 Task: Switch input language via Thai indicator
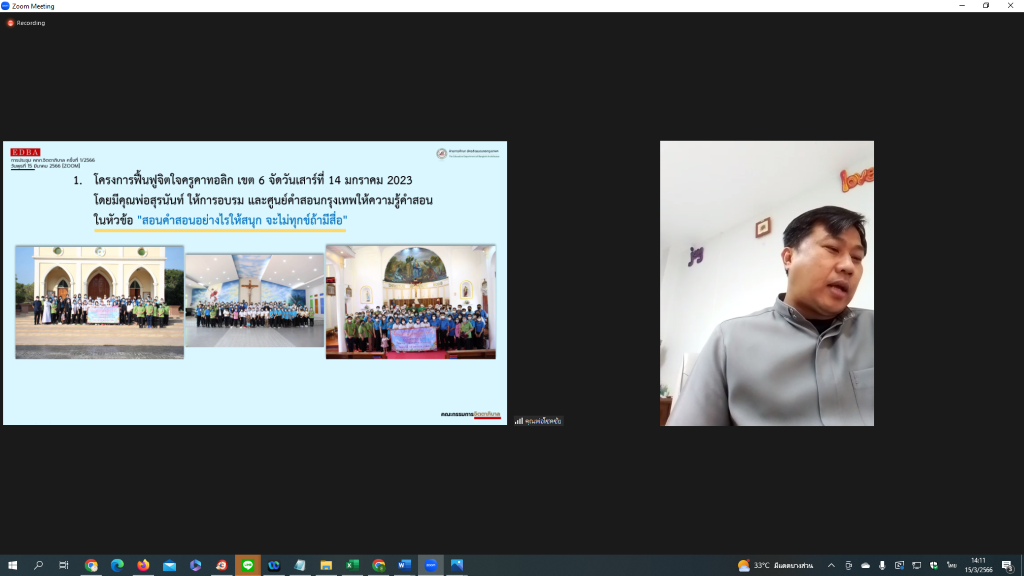coord(952,566)
